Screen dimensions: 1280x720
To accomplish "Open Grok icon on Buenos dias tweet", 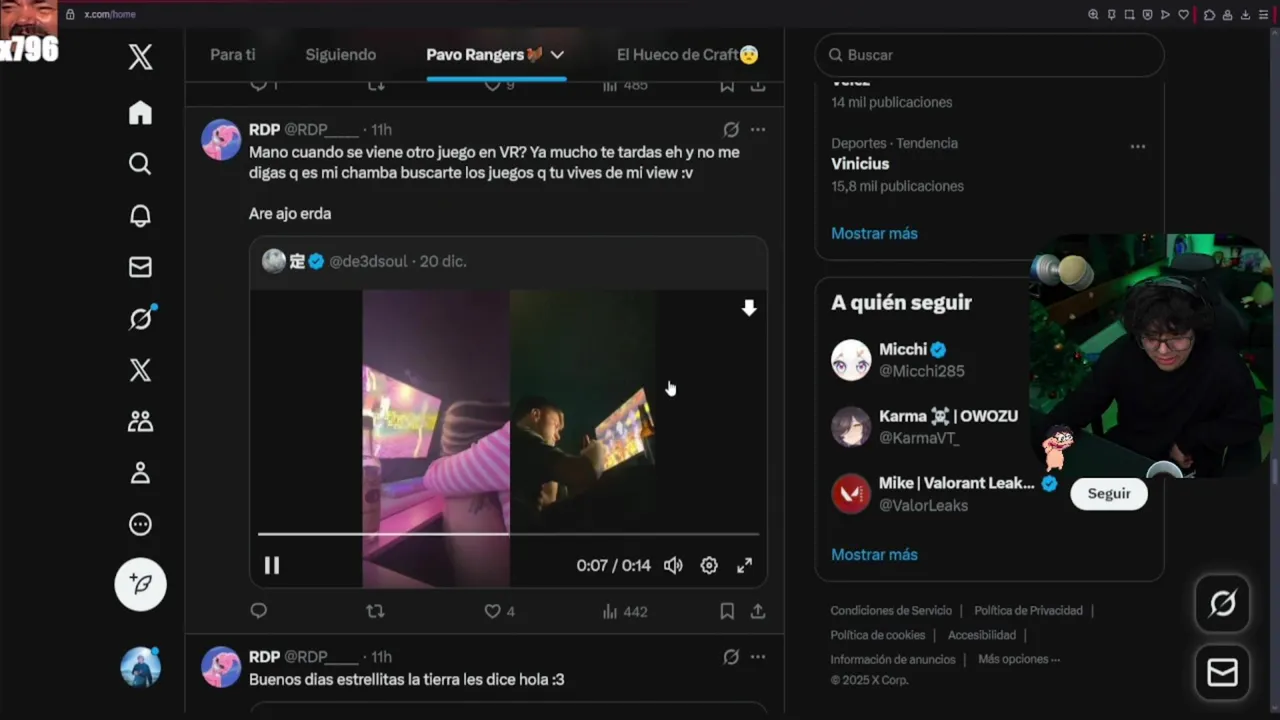I will point(731,657).
